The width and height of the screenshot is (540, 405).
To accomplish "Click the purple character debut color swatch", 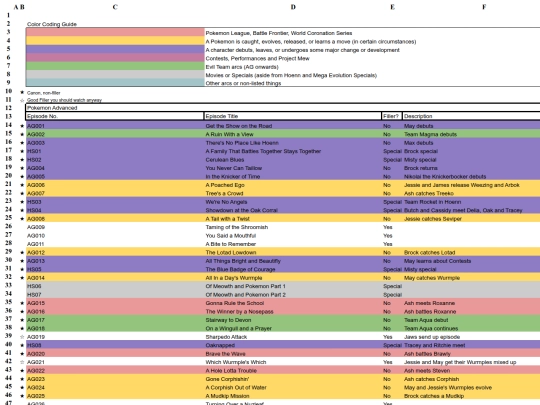I will click(115, 49).
